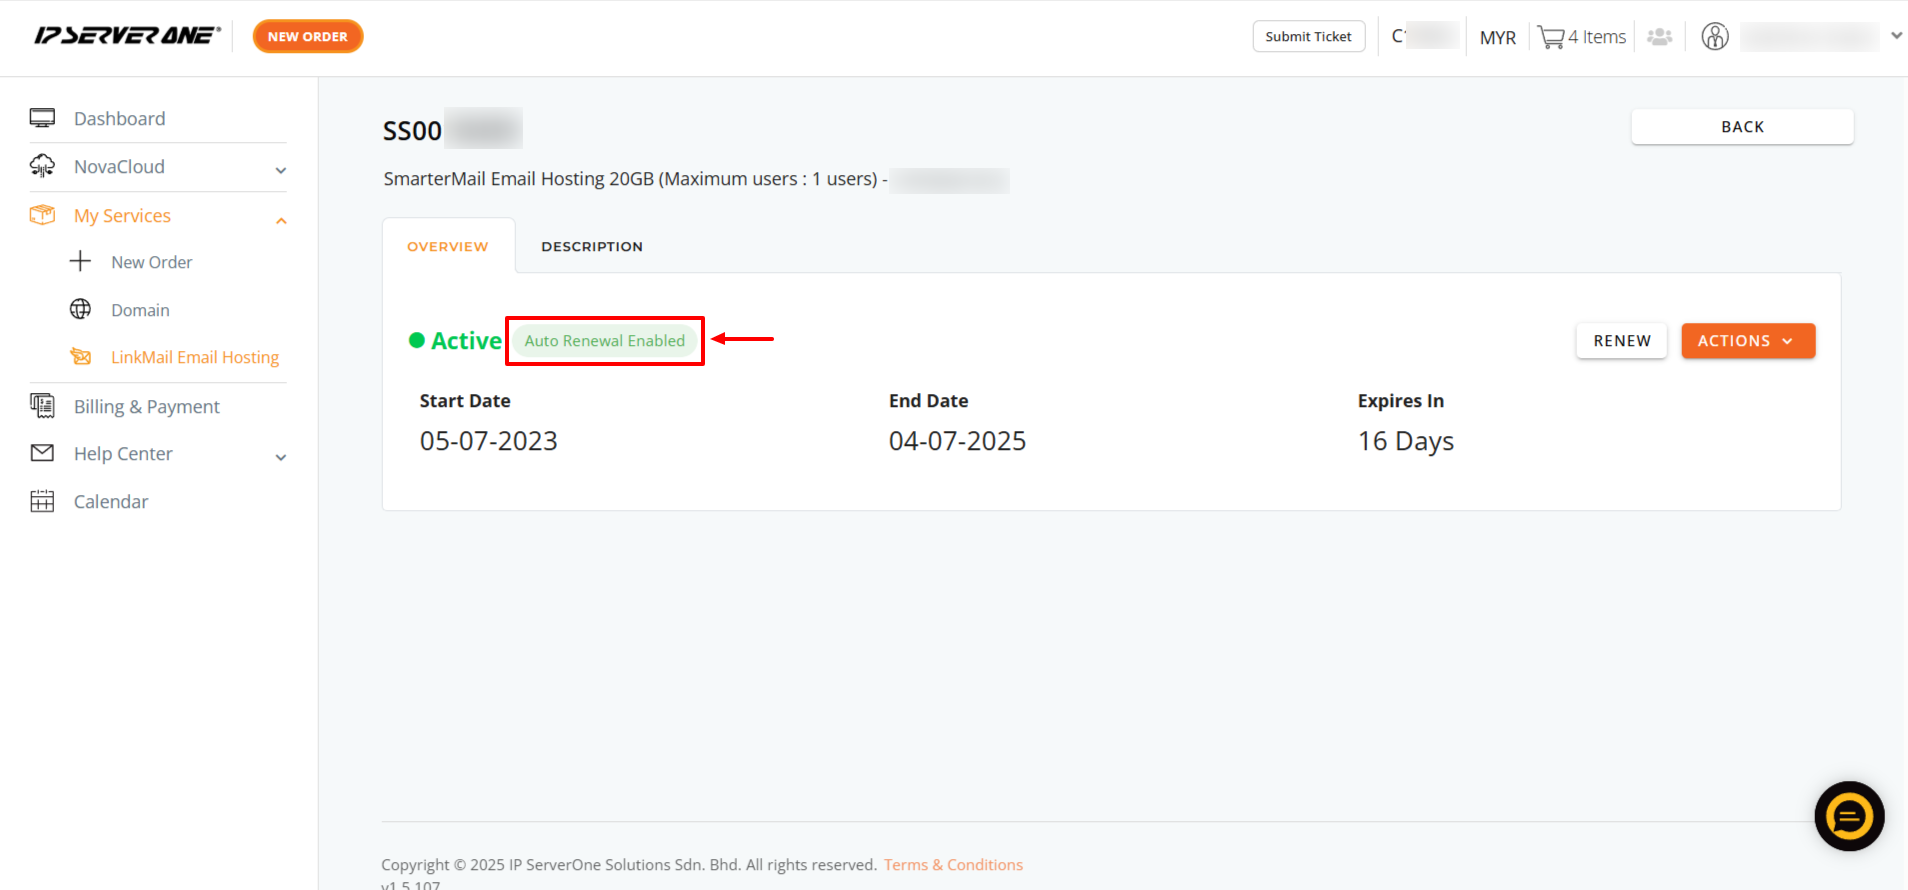Click the Expires In label
Viewport: 1908px width, 890px height.
(1401, 401)
